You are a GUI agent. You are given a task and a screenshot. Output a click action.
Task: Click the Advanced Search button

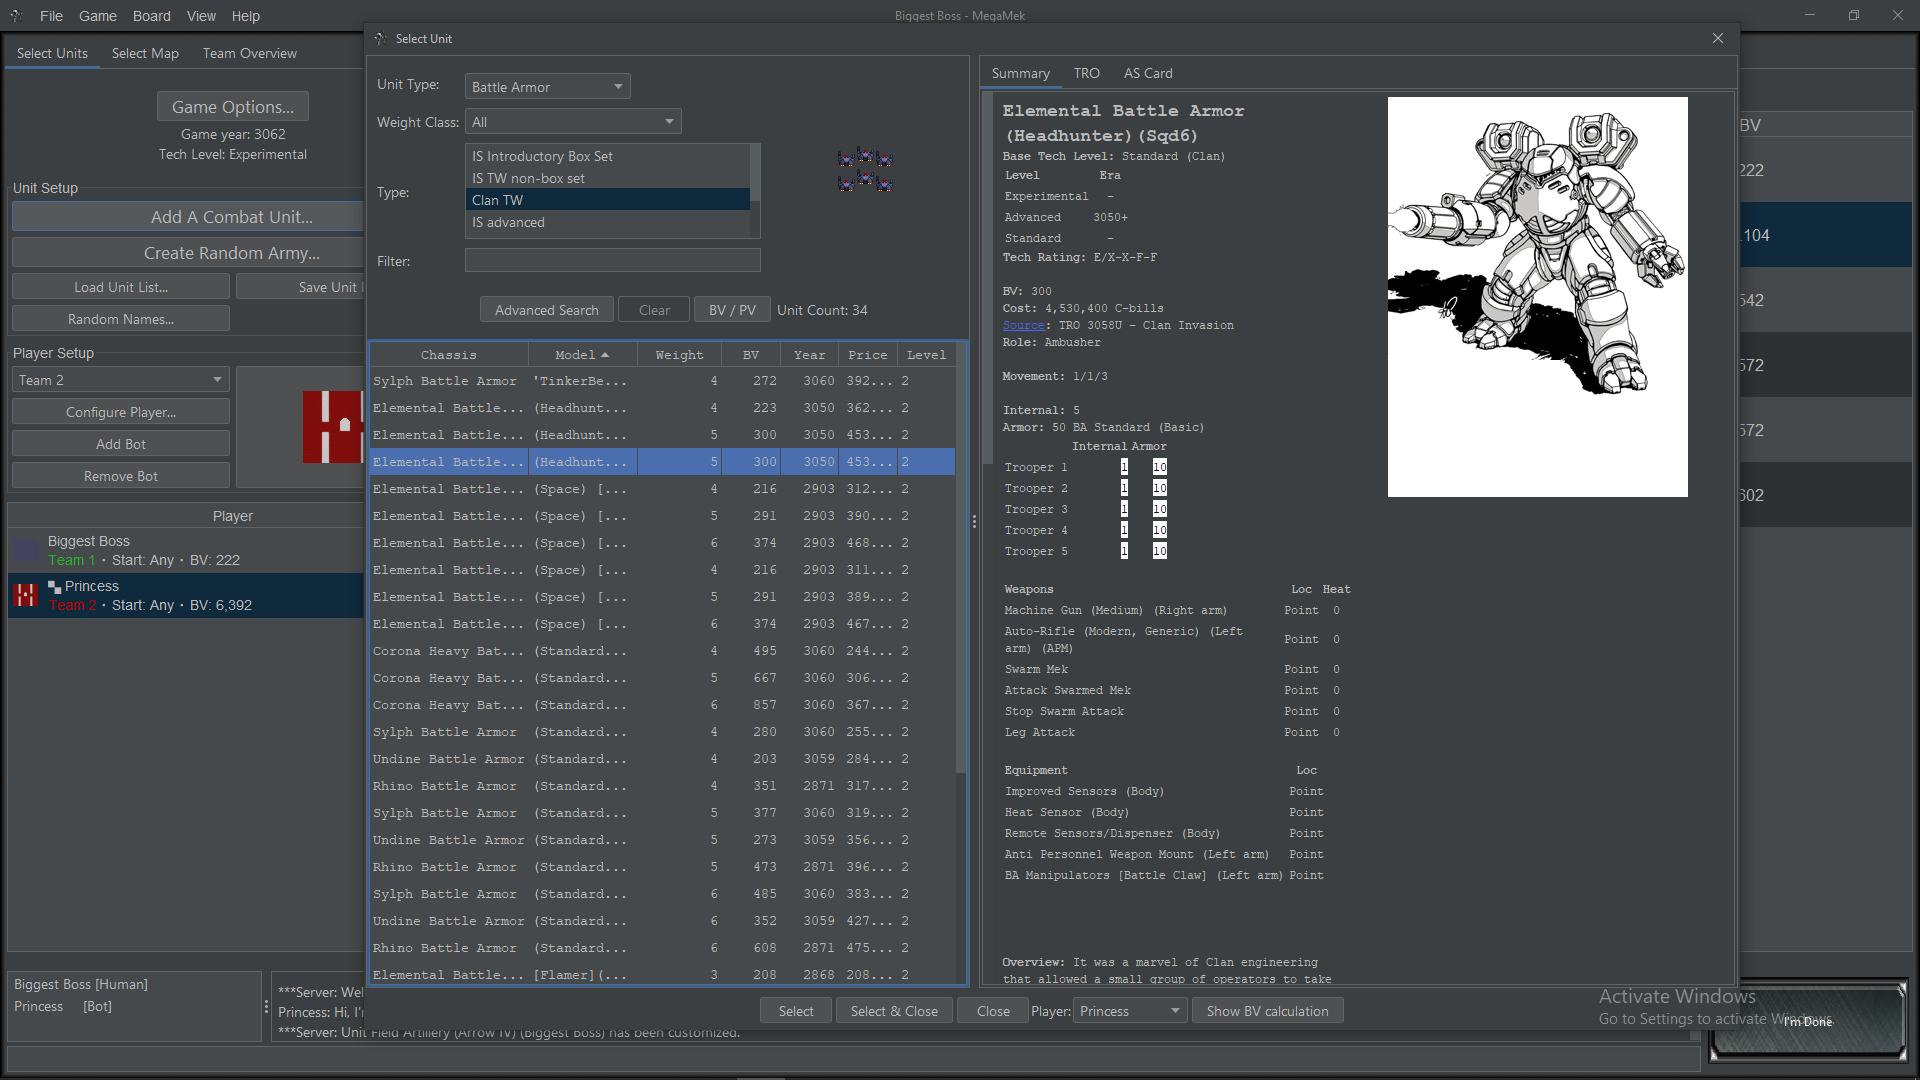(546, 309)
